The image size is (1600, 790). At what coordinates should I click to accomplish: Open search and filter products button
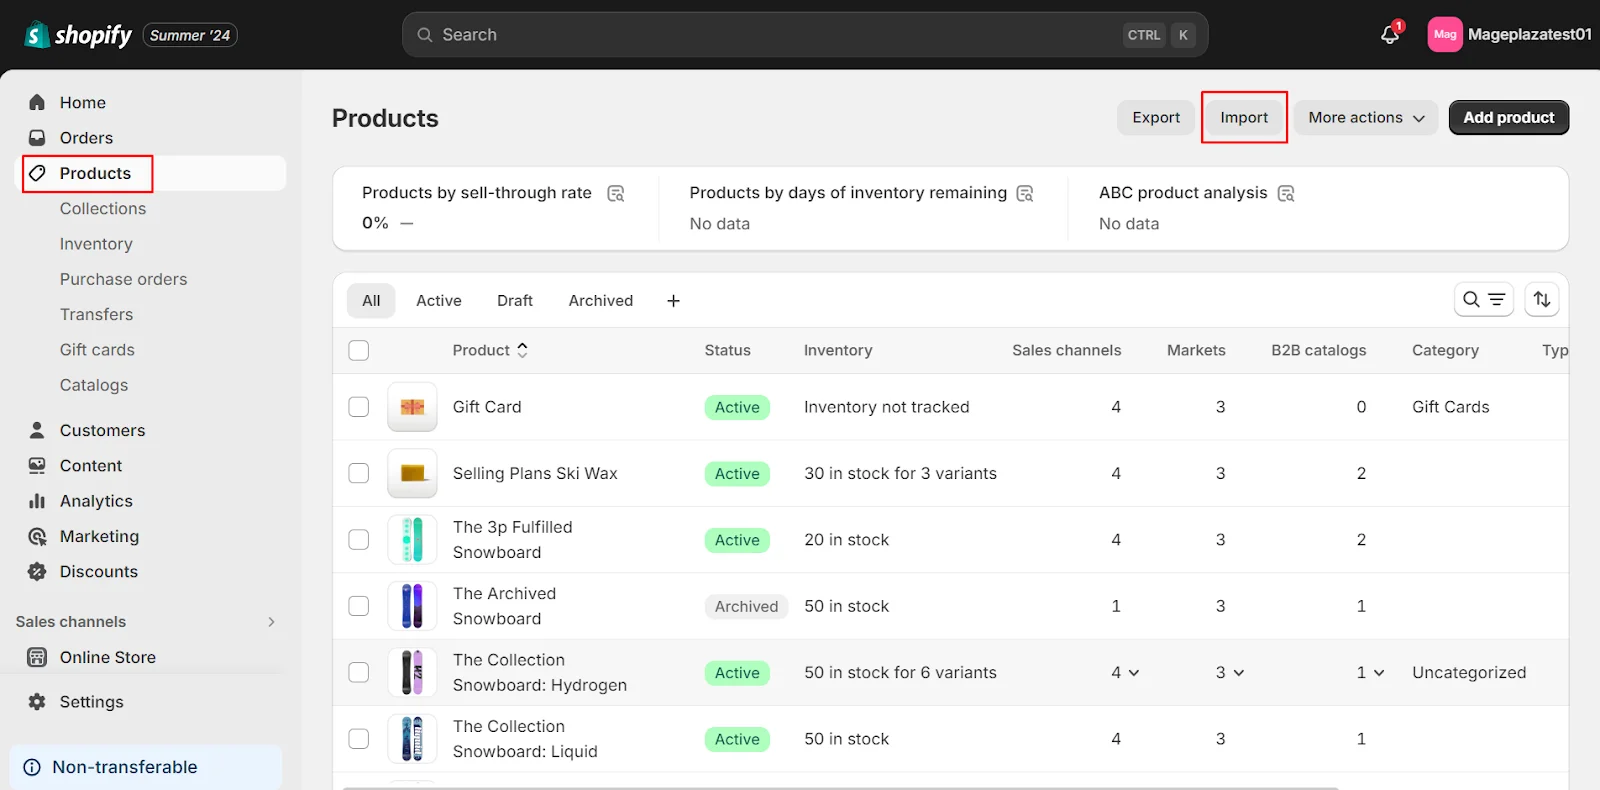[x=1484, y=299]
